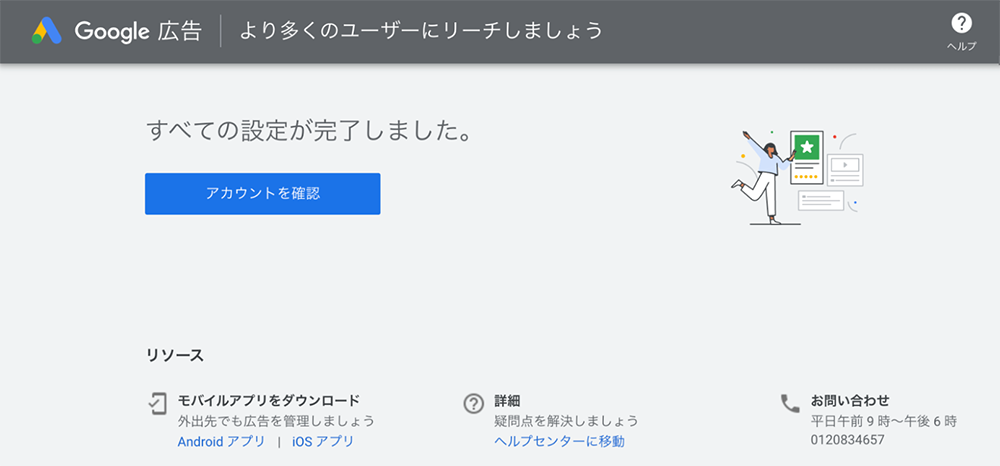This screenshot has height=466, width=1000.
Task: Open the help question mark icon
Action: tap(961, 24)
